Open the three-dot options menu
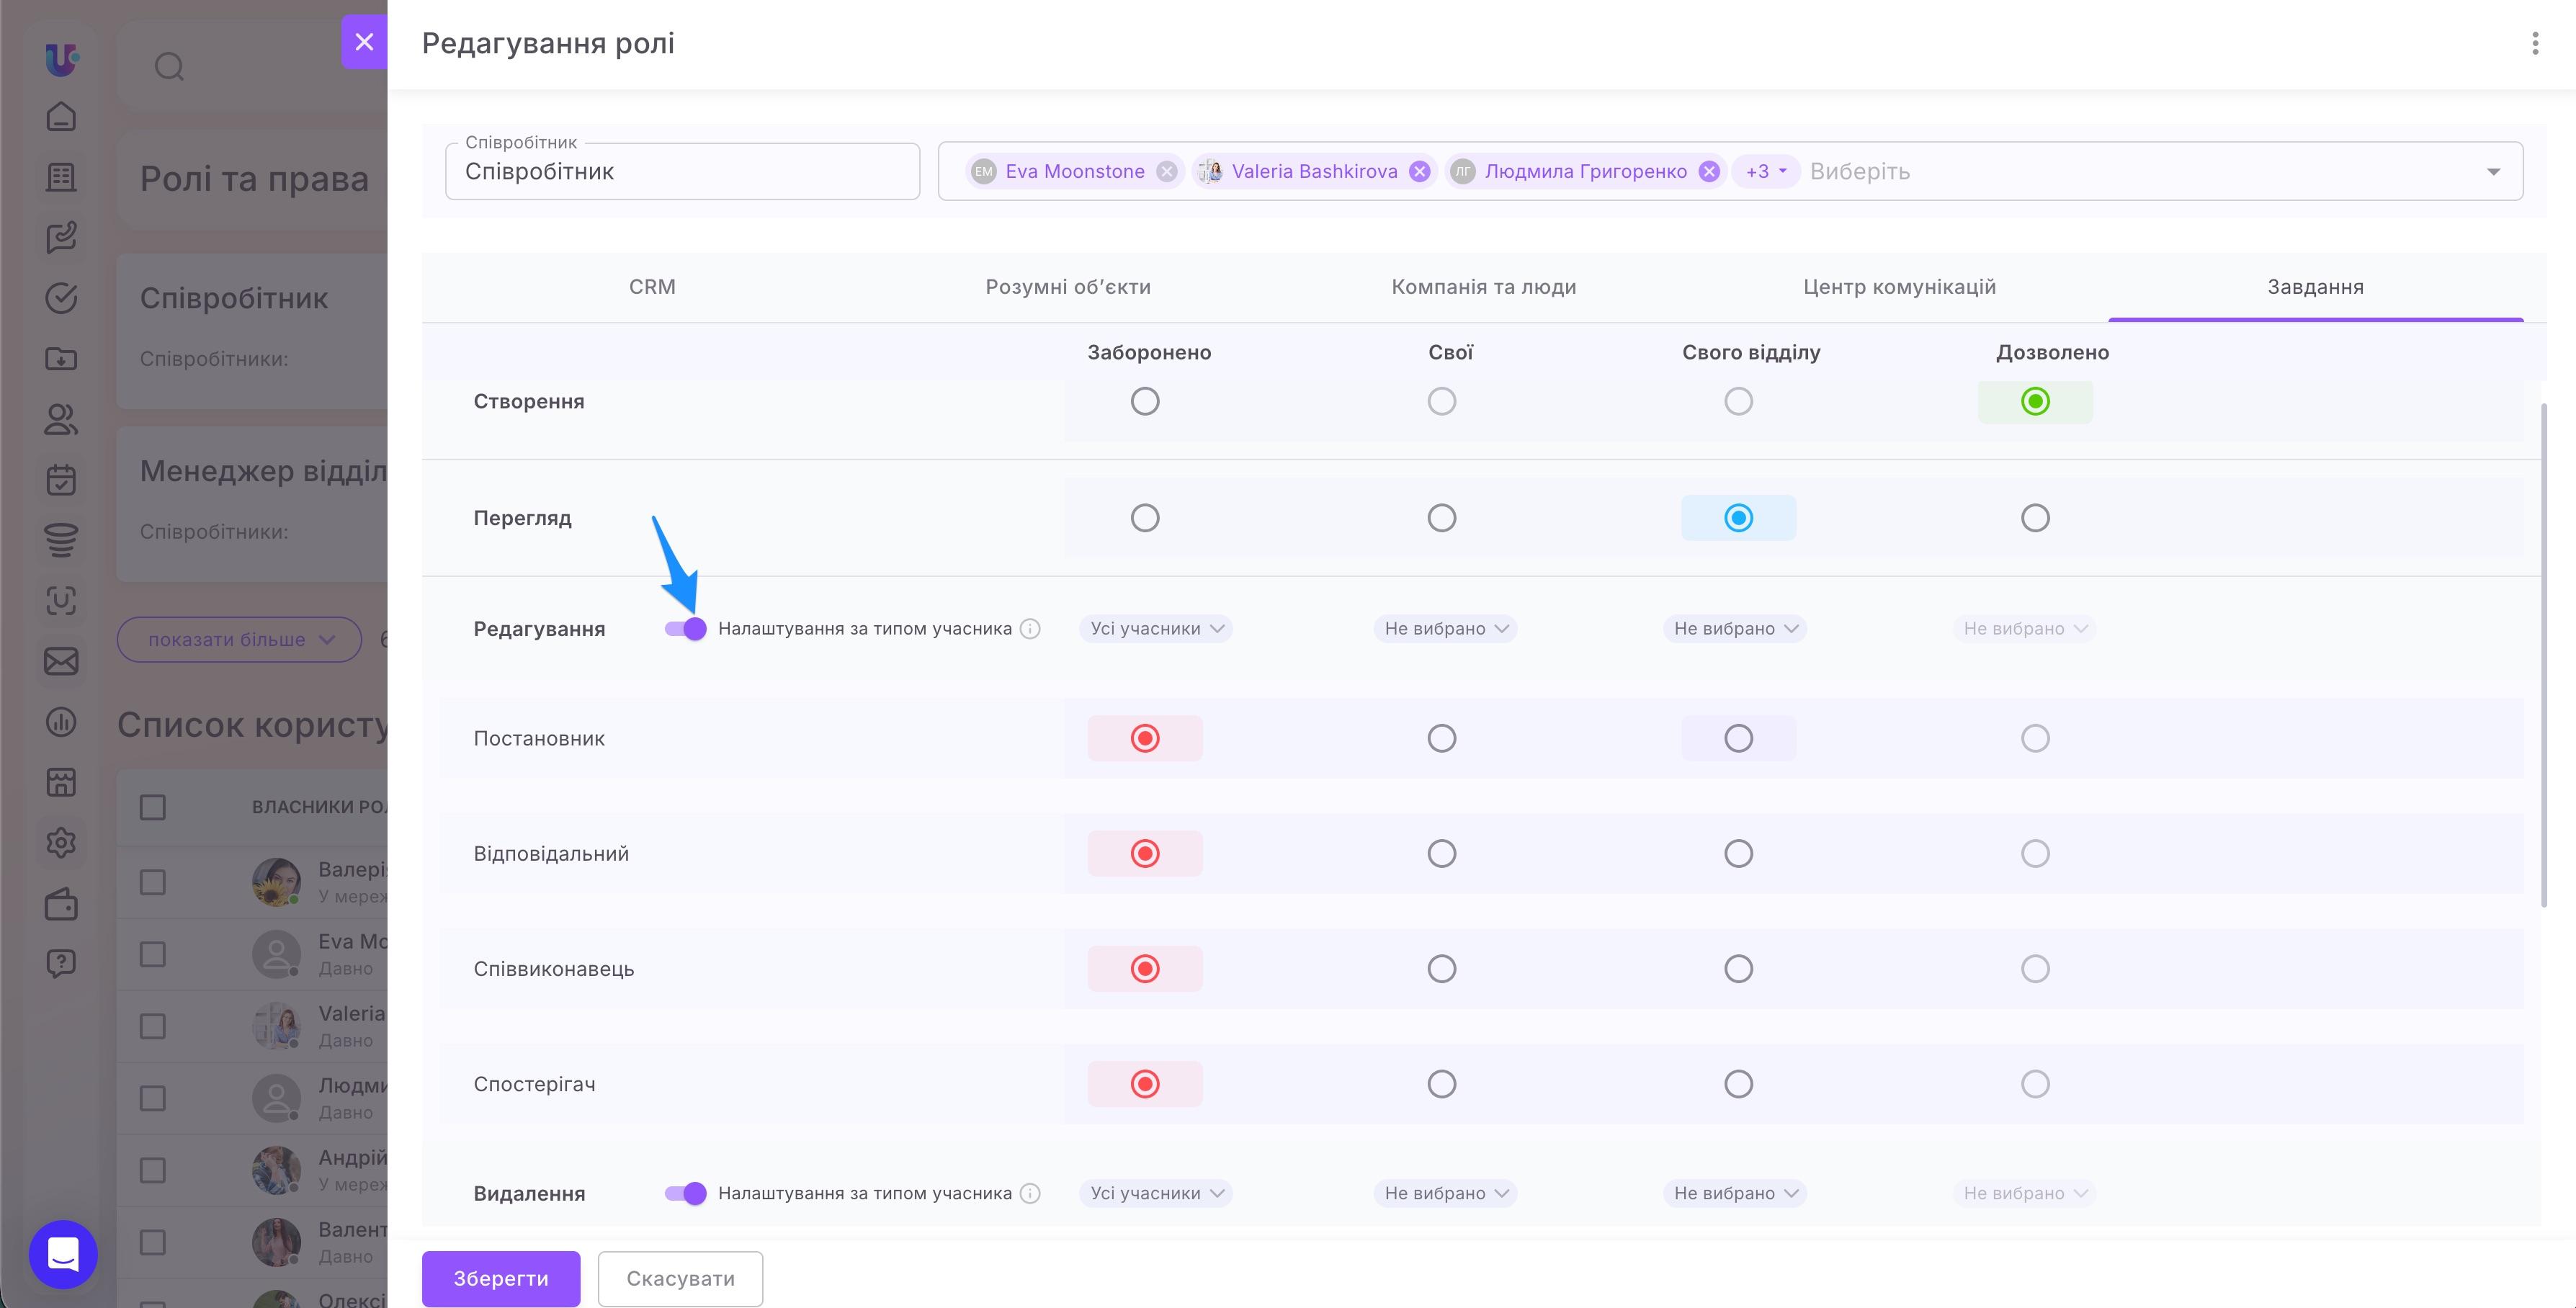Image resolution: width=2576 pixels, height=1308 pixels. tap(2534, 43)
